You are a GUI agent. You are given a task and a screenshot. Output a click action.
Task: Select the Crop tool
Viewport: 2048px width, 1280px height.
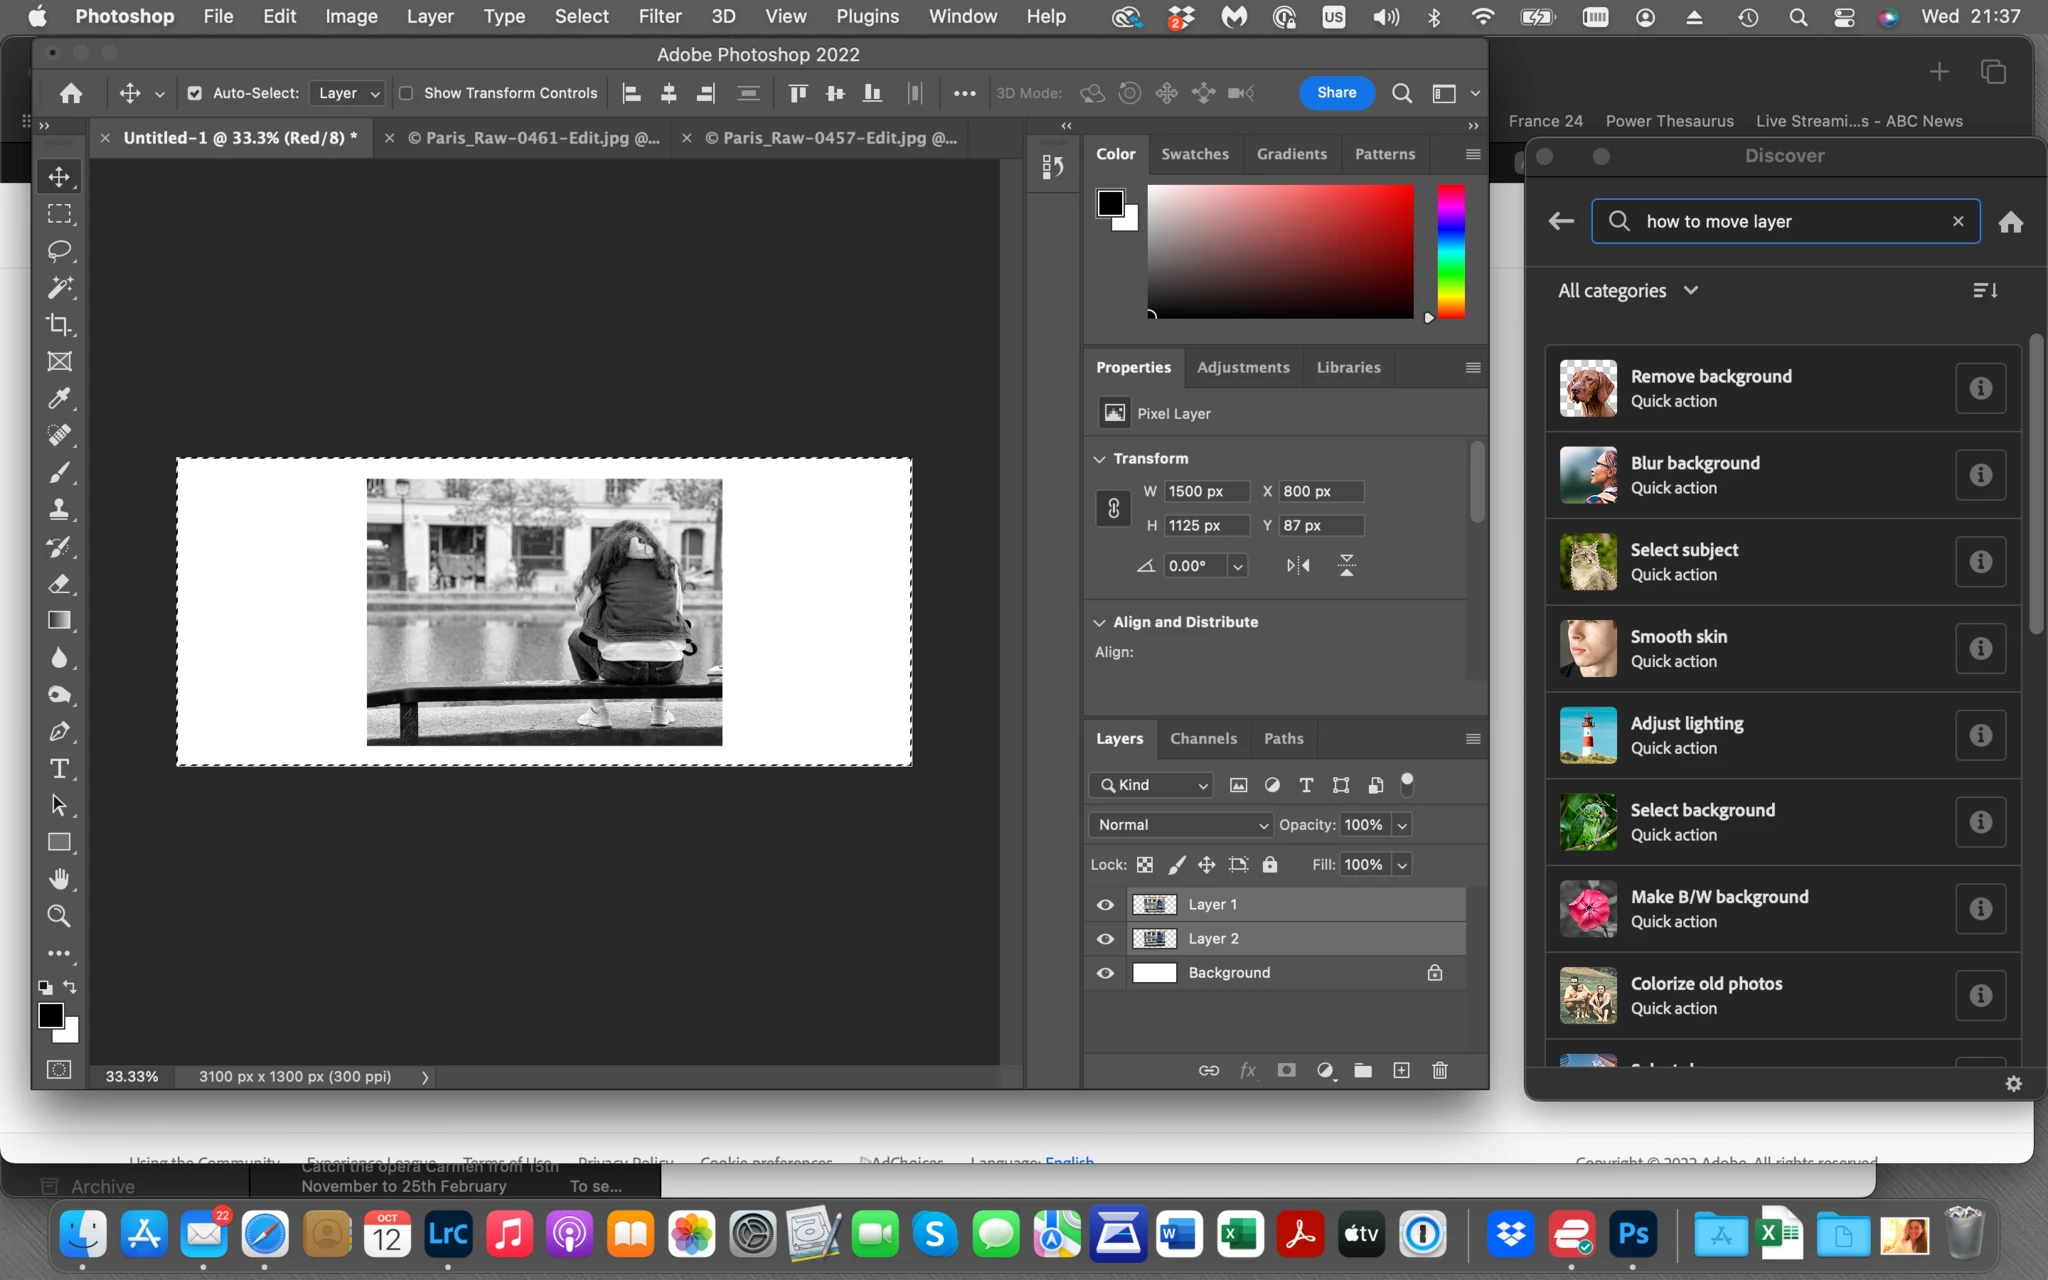[59, 324]
